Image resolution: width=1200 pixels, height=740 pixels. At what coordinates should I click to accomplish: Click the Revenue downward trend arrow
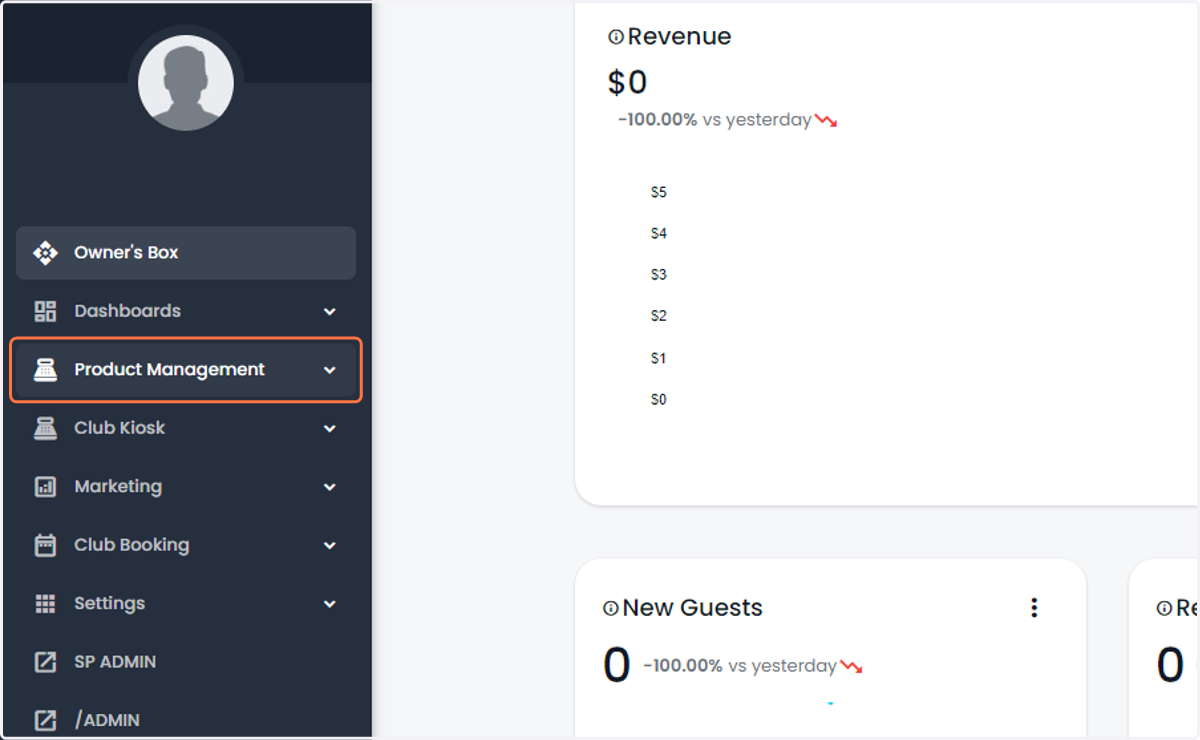click(x=825, y=120)
